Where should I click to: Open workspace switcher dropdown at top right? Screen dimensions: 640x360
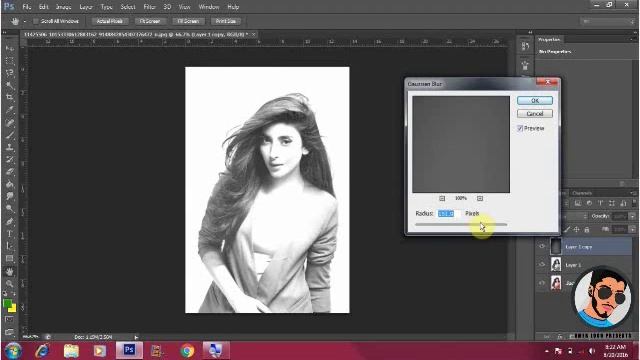607,21
